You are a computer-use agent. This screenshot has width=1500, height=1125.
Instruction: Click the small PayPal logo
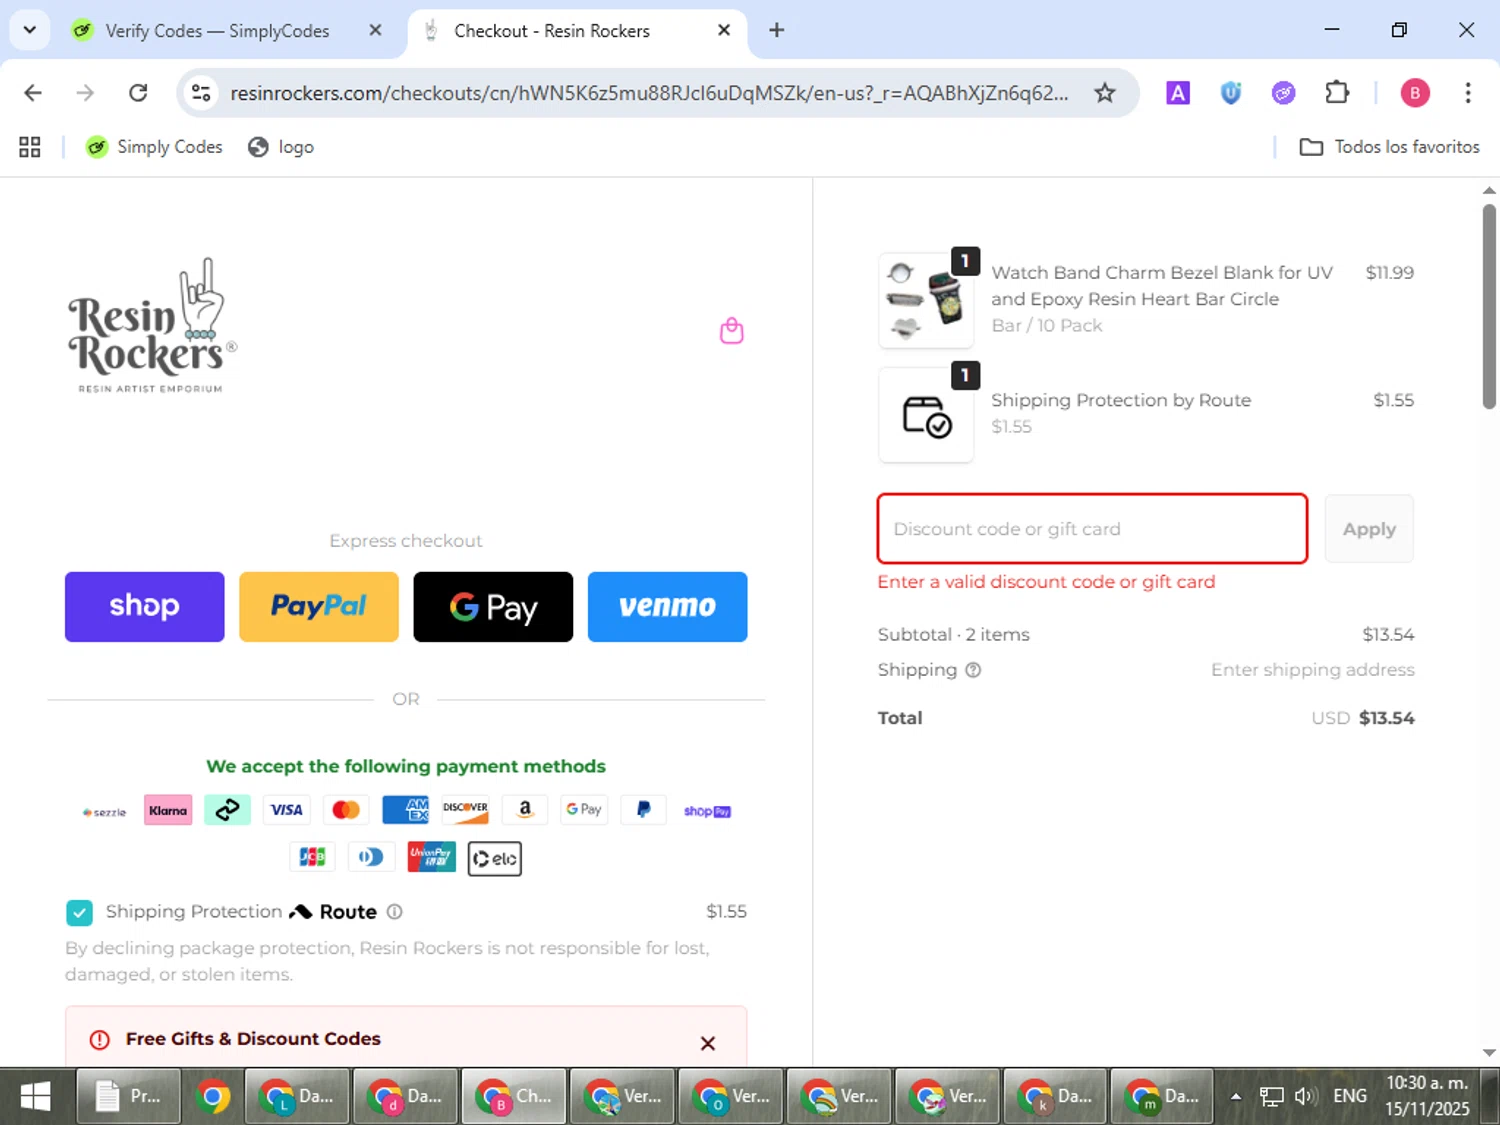[x=643, y=810]
